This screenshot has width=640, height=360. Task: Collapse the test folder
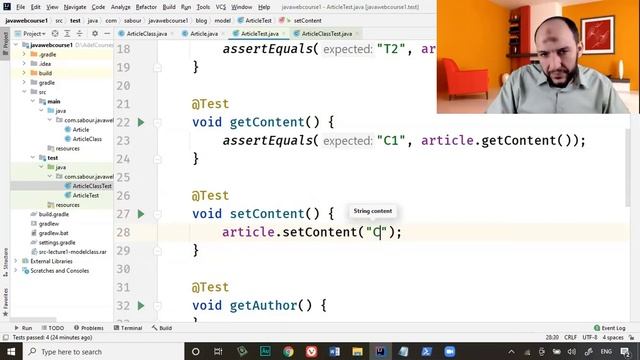[x=33, y=158]
